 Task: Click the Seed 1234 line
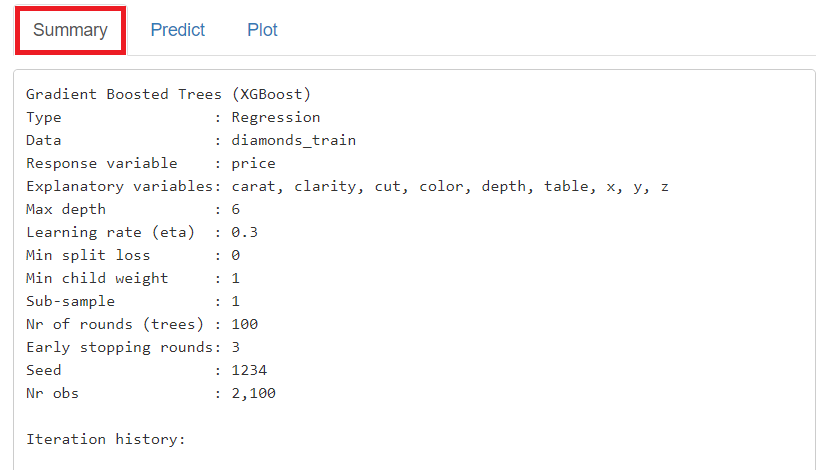[x=146, y=370]
